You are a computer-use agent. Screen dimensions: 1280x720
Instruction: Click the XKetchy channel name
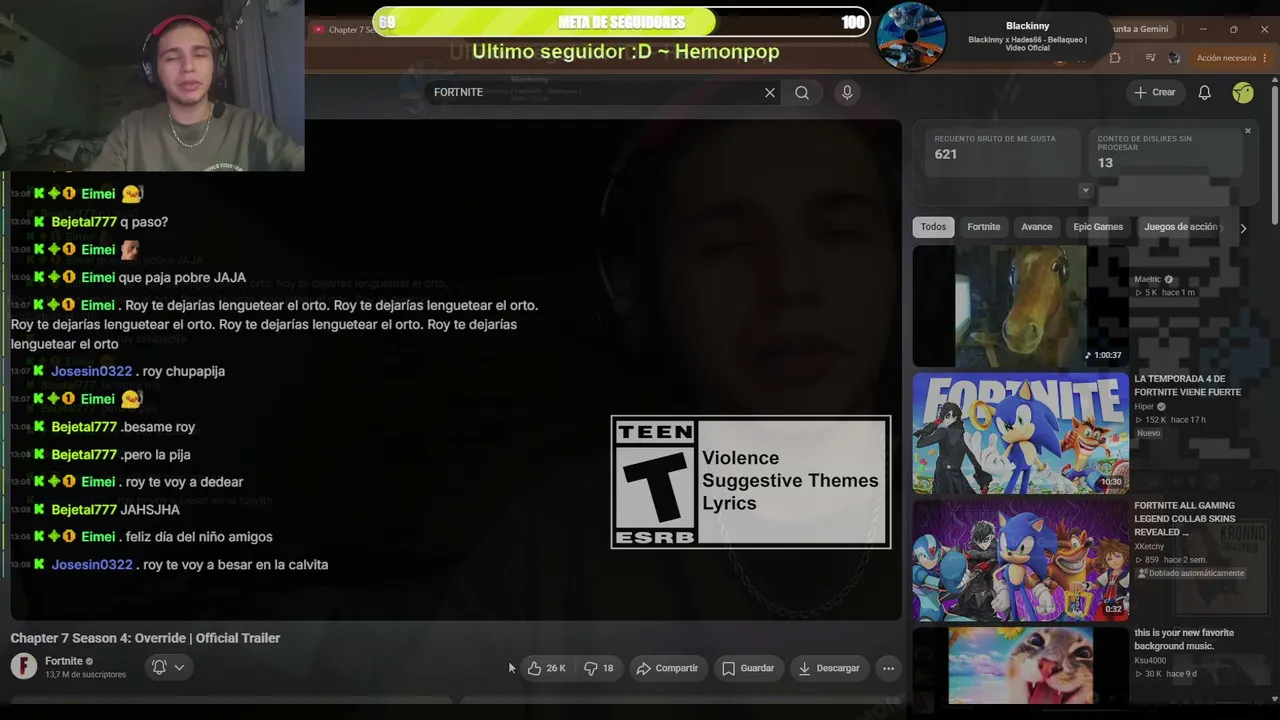1151,547
